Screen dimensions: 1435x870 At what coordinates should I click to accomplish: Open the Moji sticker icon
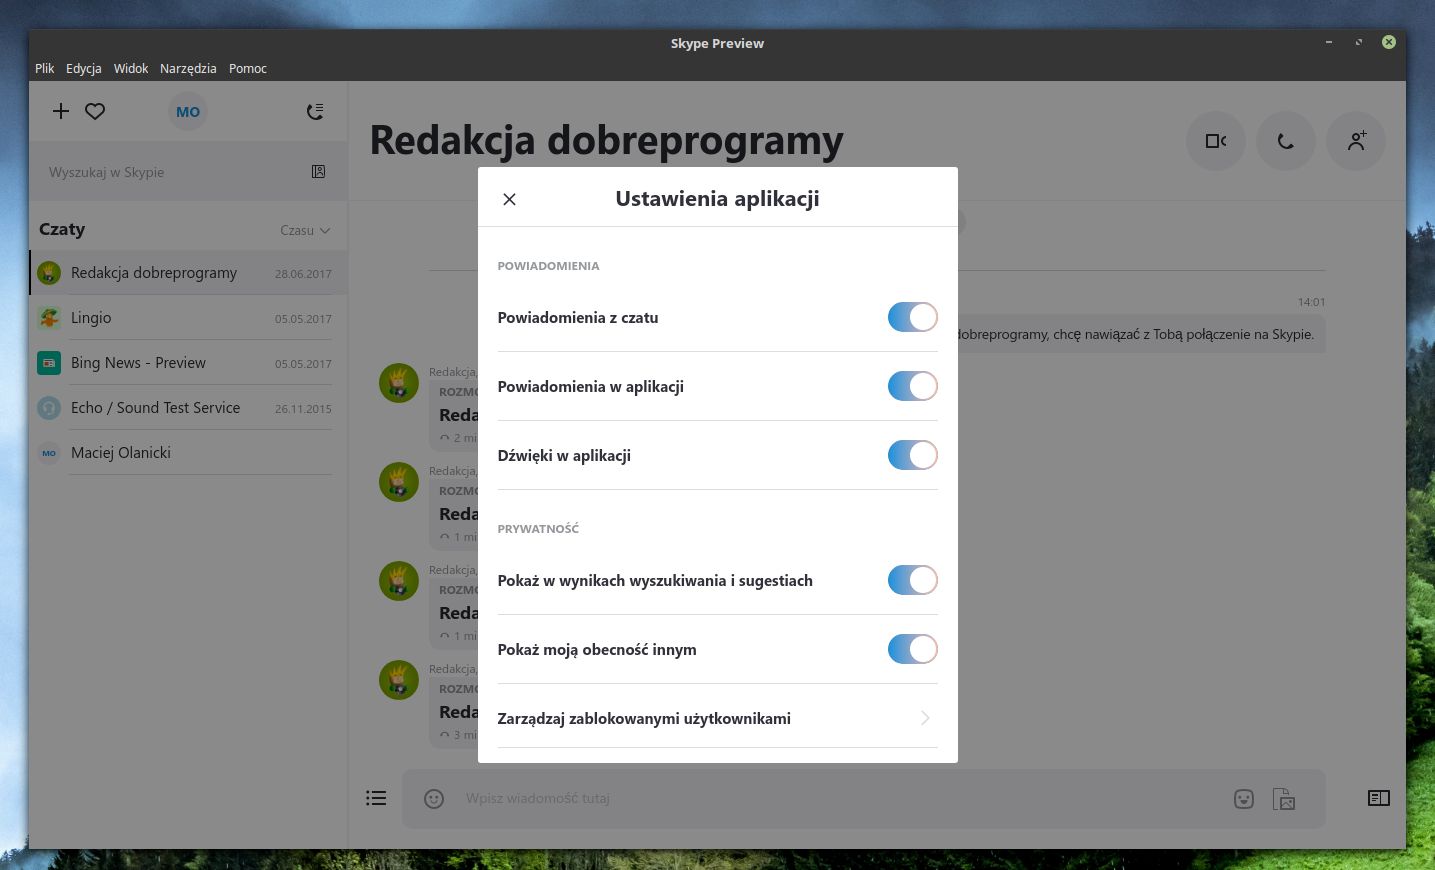click(x=1244, y=798)
